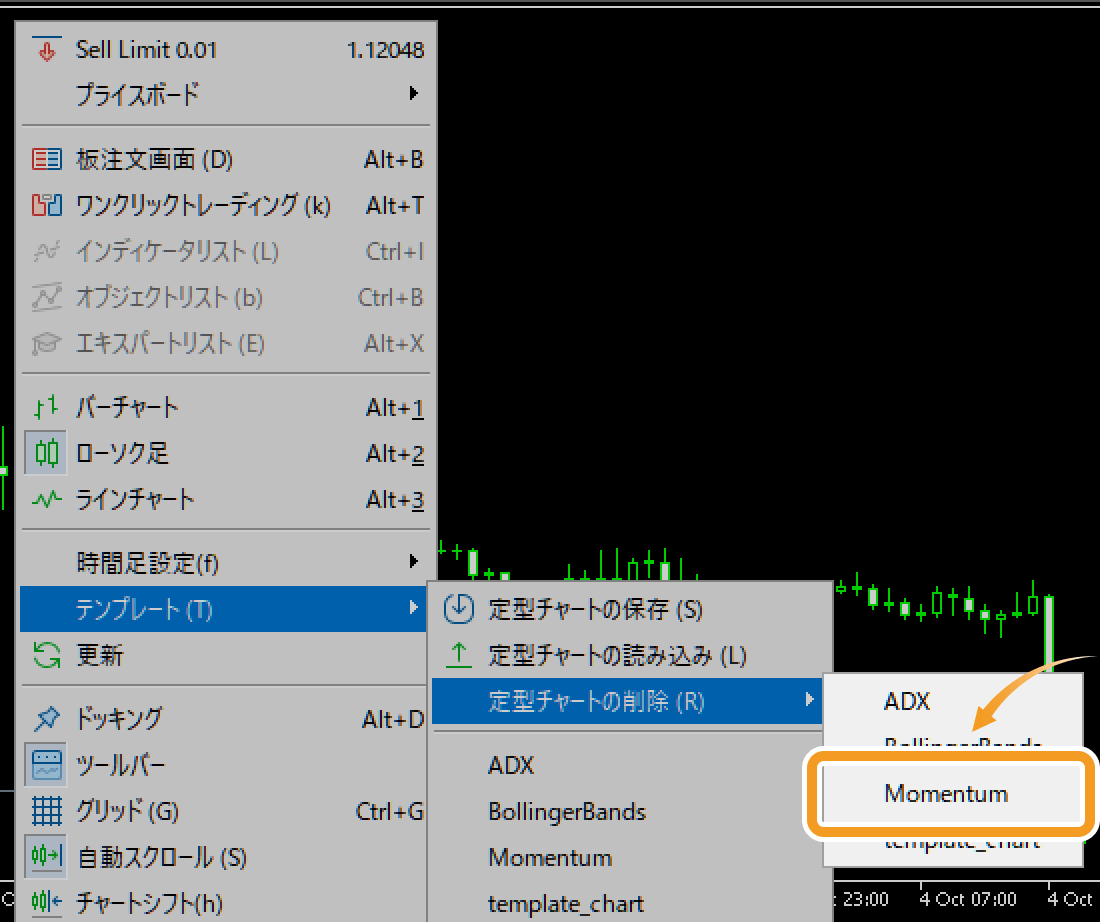Open the 時間足設定(f) menu entry
1100x922 pixels.
click(x=224, y=562)
